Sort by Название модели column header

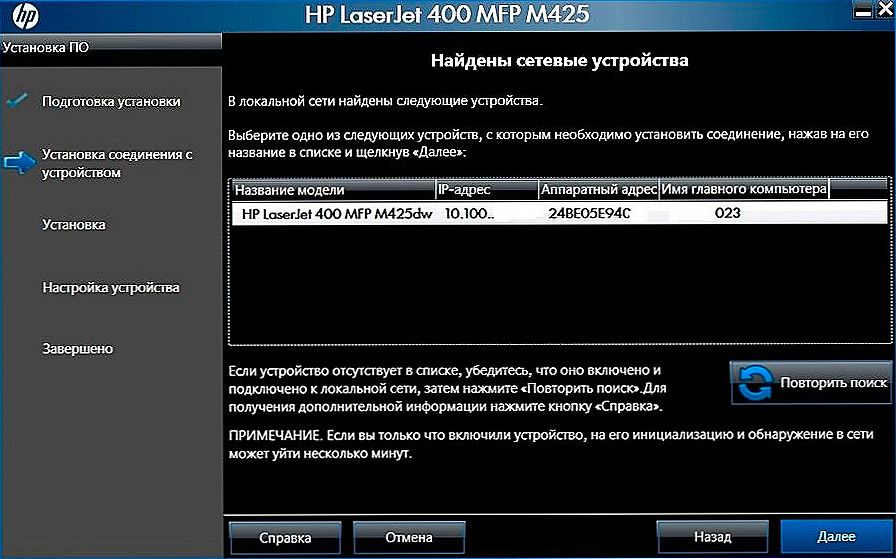(334, 190)
